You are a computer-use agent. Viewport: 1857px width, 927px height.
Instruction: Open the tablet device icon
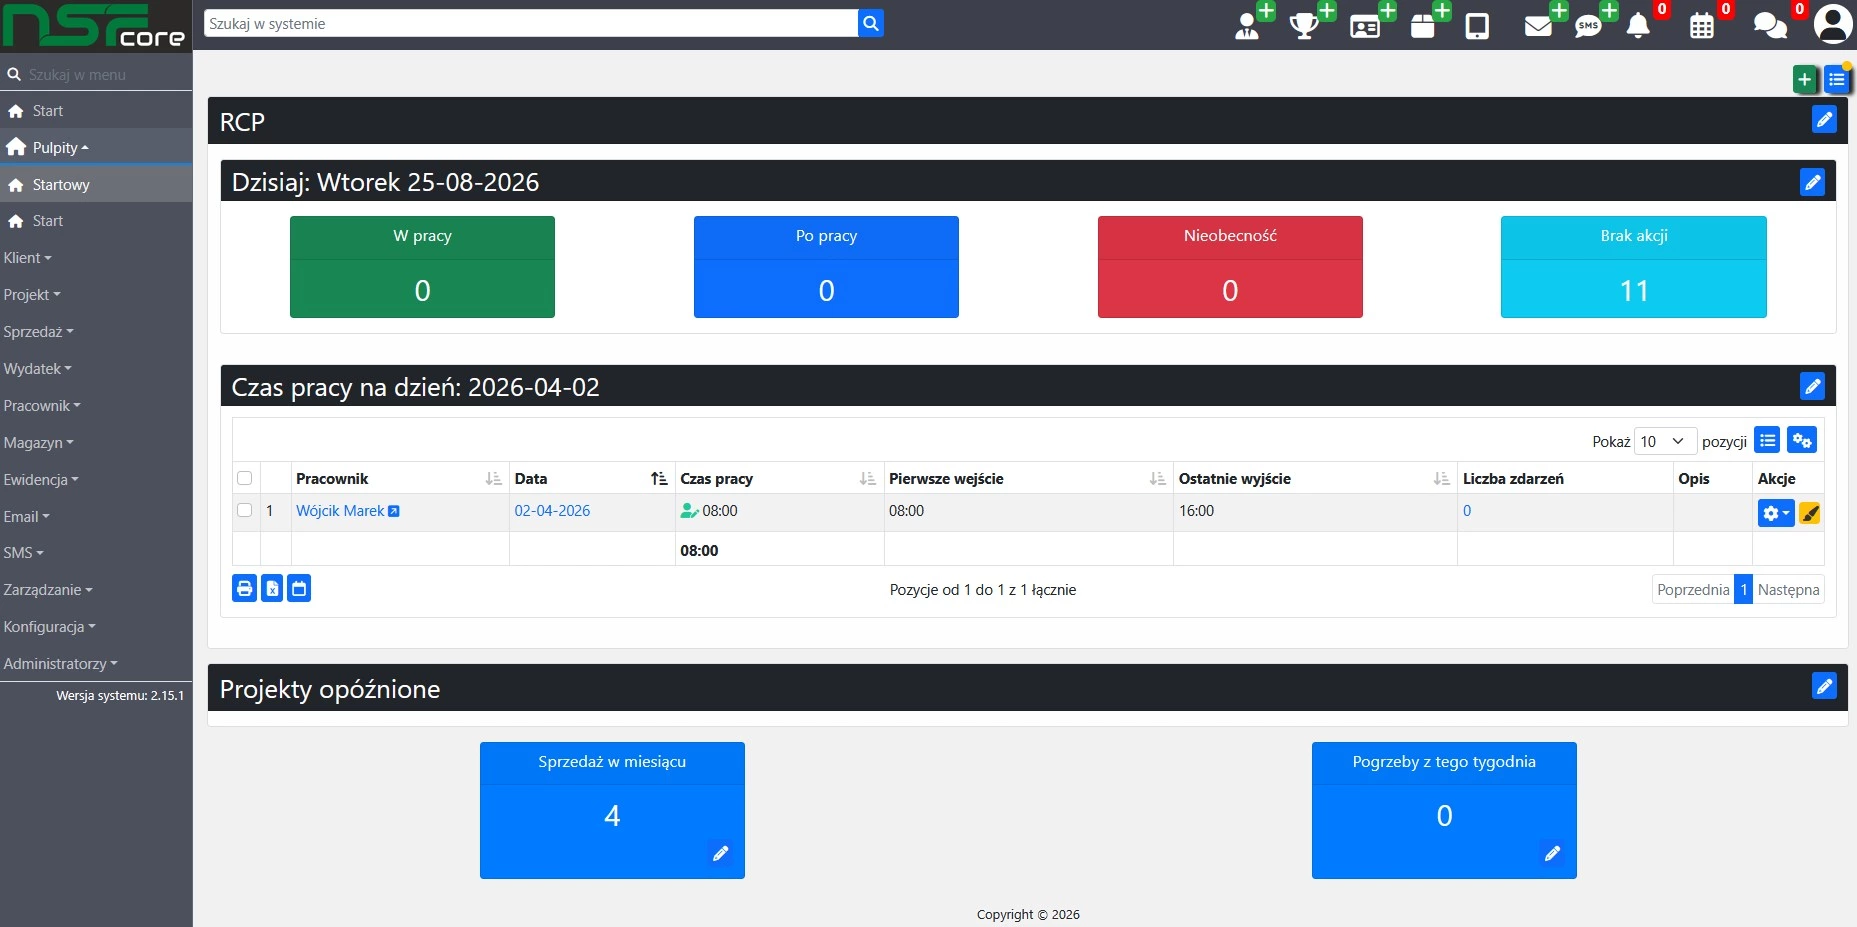point(1477,26)
